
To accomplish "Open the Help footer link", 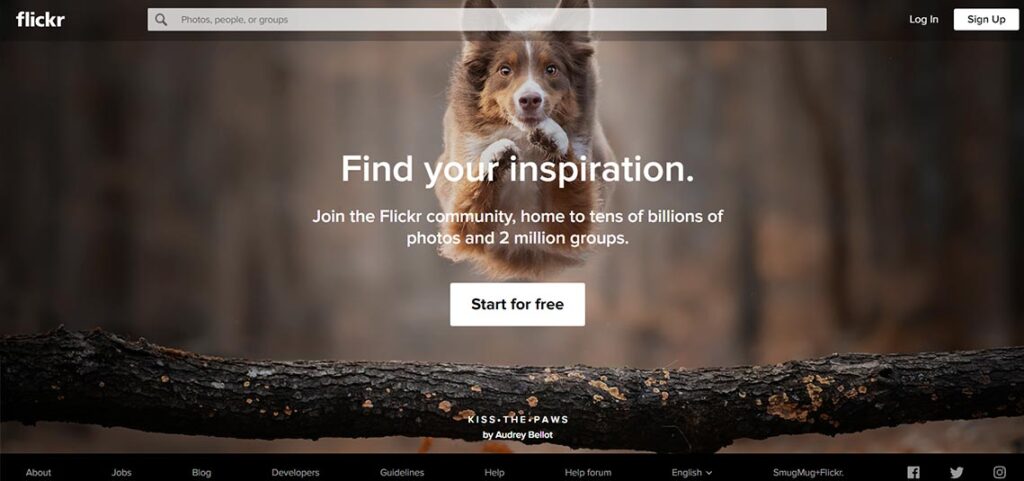I will pos(494,473).
